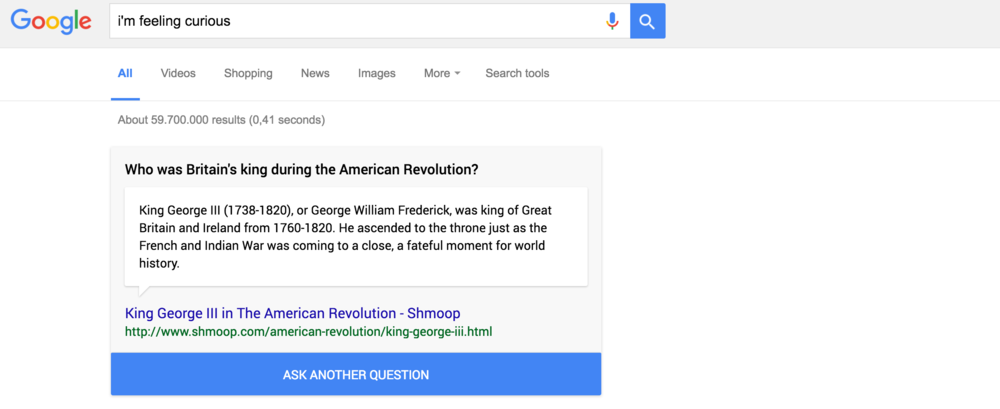
Task: Show the Images results tab
Action: pyautogui.click(x=376, y=73)
